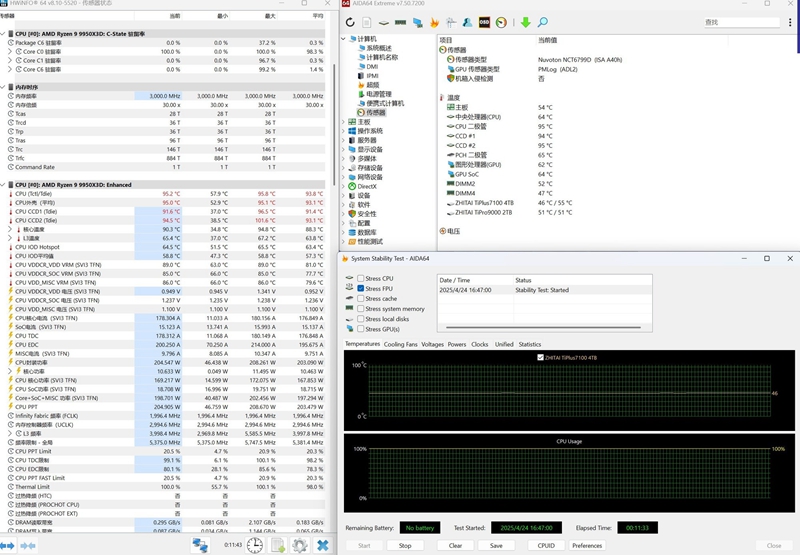Enable Stress system memory checkbox
The width and height of the screenshot is (800, 555).
(361, 309)
